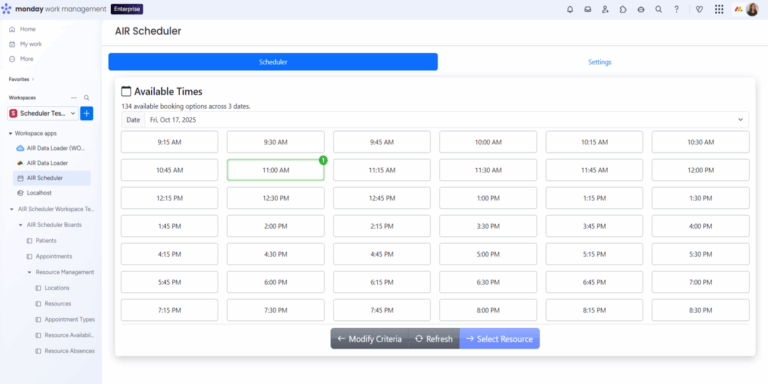Click the Select Resource button
Screen dimensions: 768x384
(500, 339)
